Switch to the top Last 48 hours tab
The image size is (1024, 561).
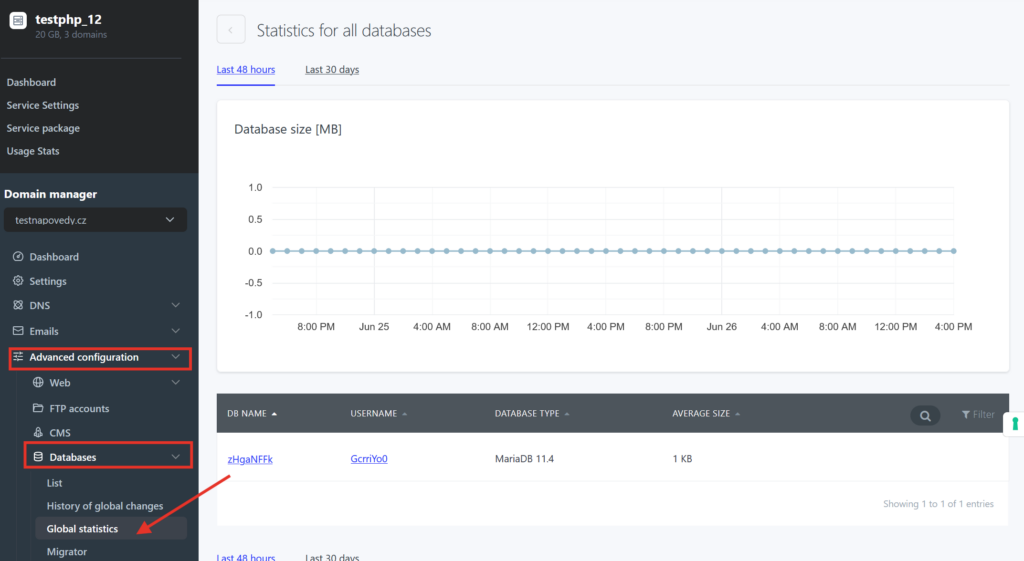click(246, 69)
